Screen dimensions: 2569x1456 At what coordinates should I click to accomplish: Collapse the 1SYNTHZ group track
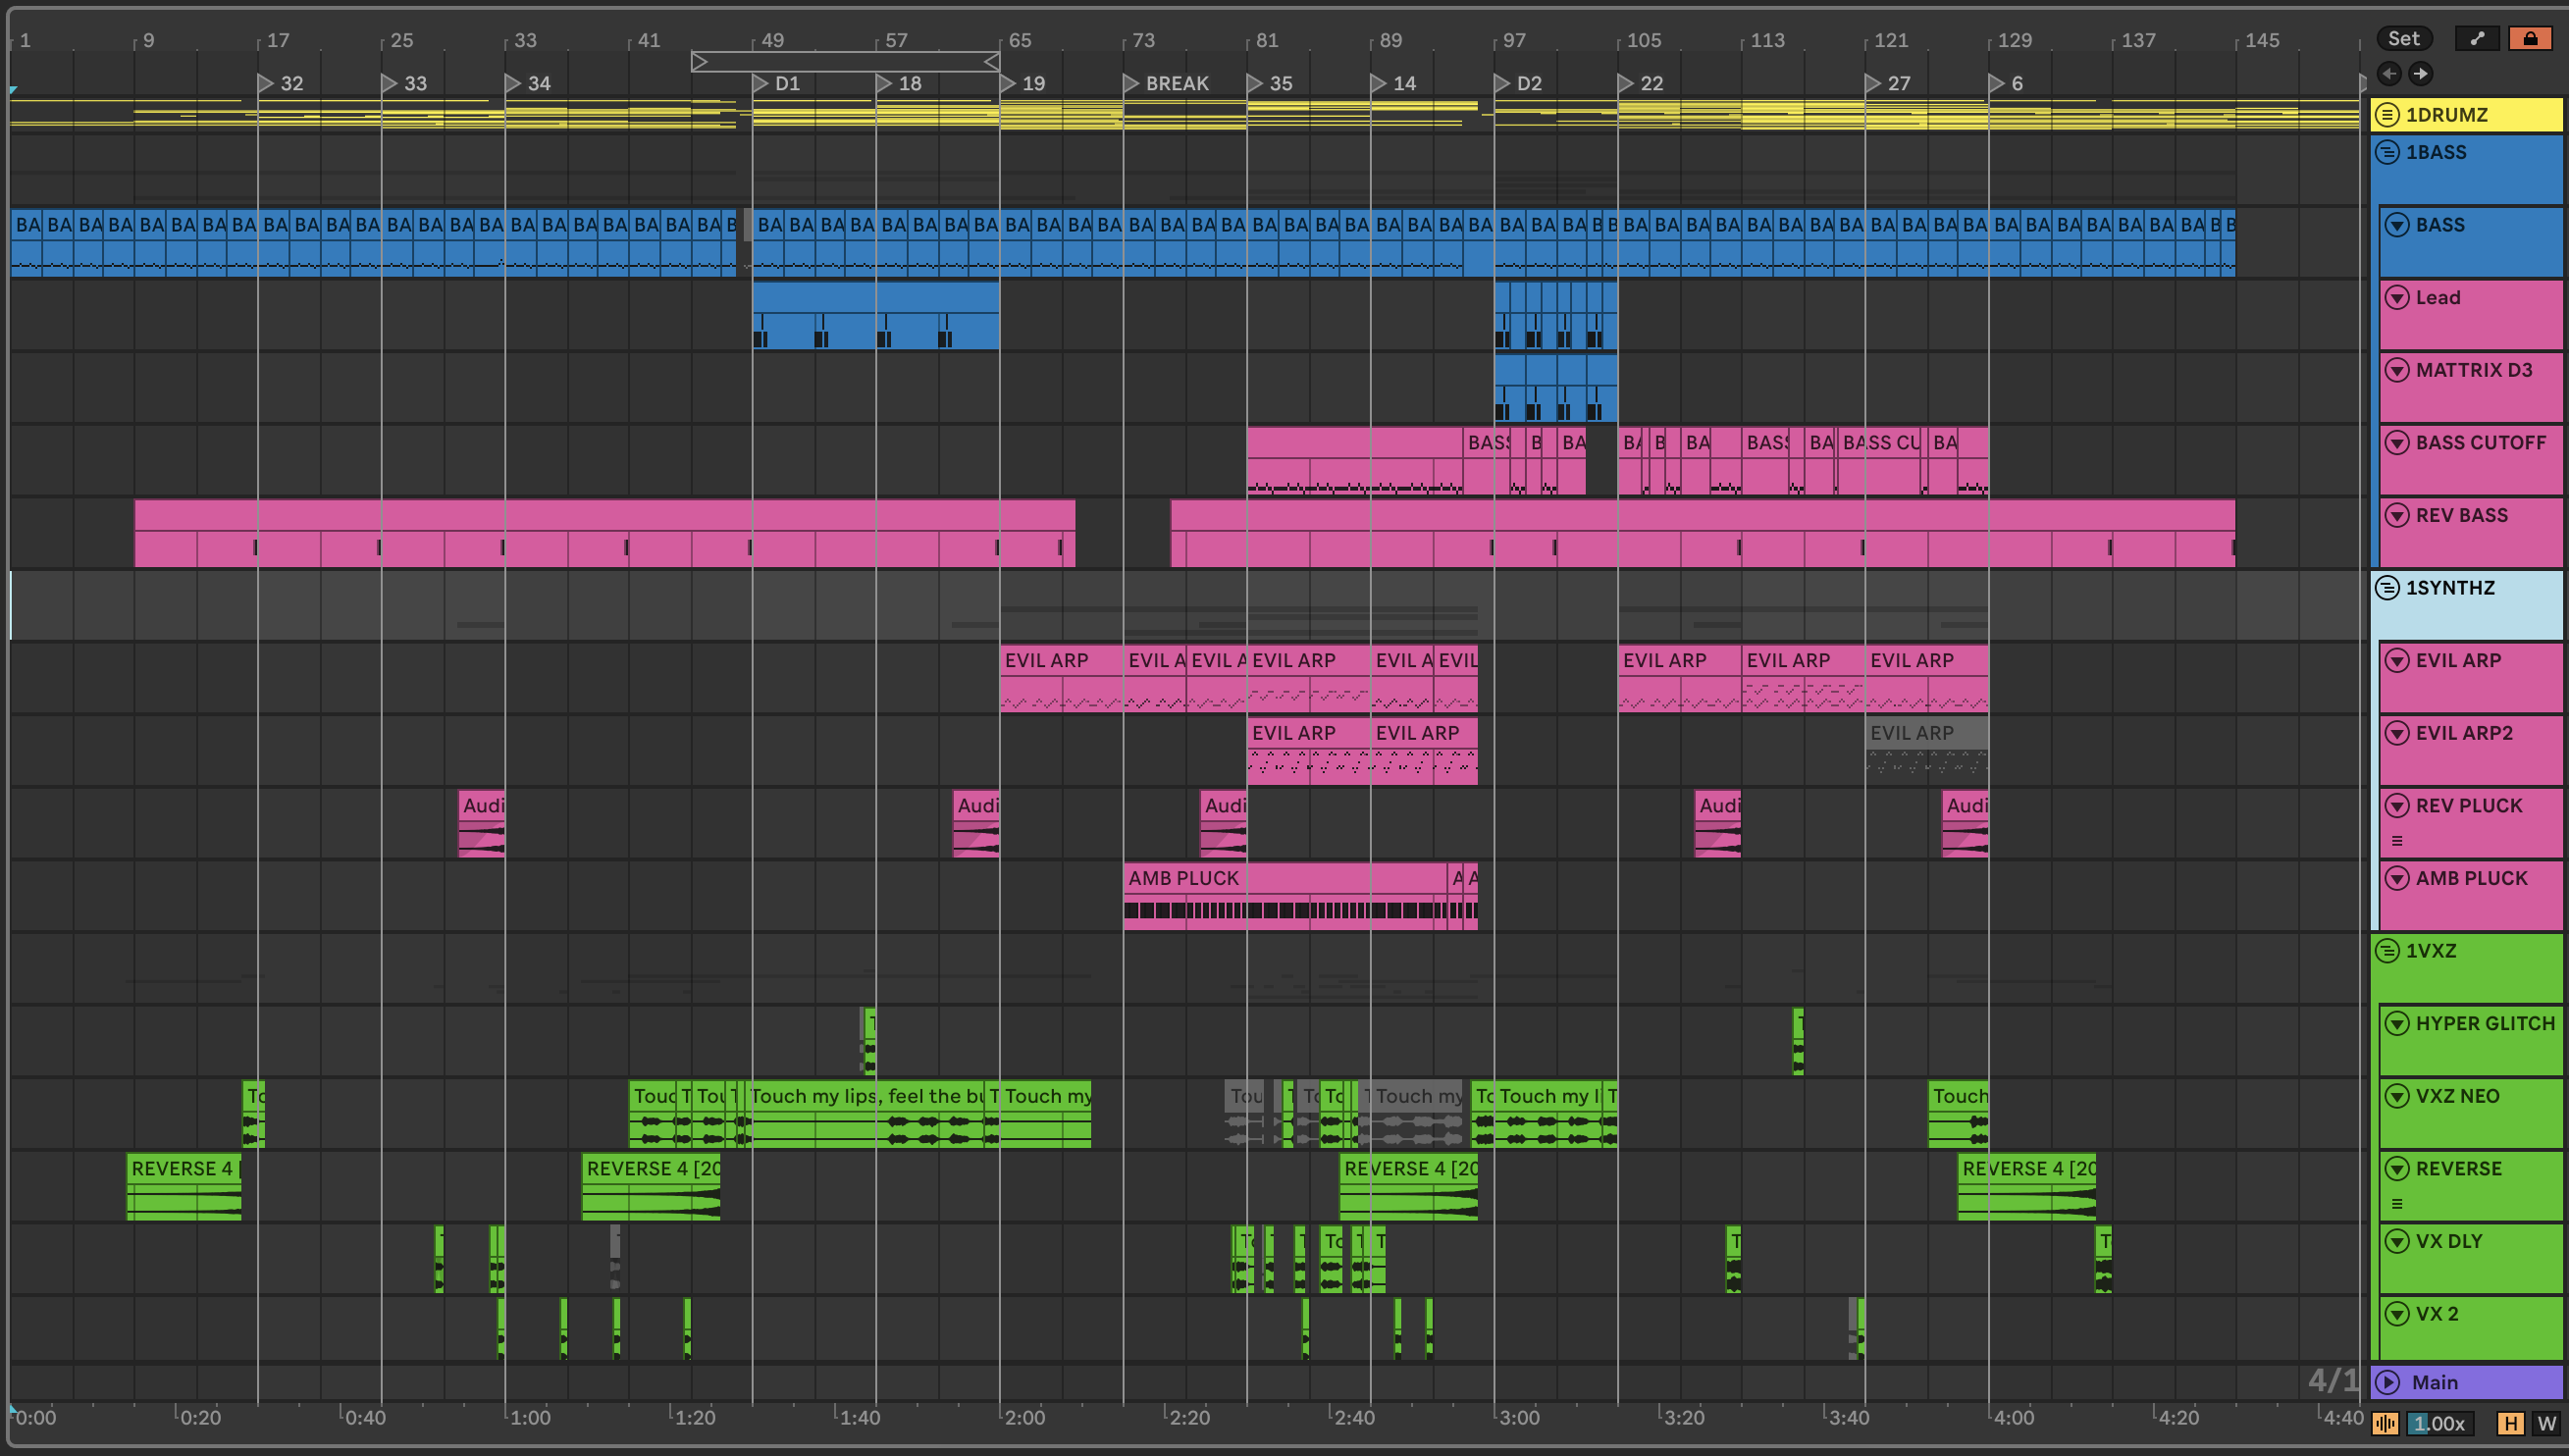pyautogui.click(x=2387, y=588)
